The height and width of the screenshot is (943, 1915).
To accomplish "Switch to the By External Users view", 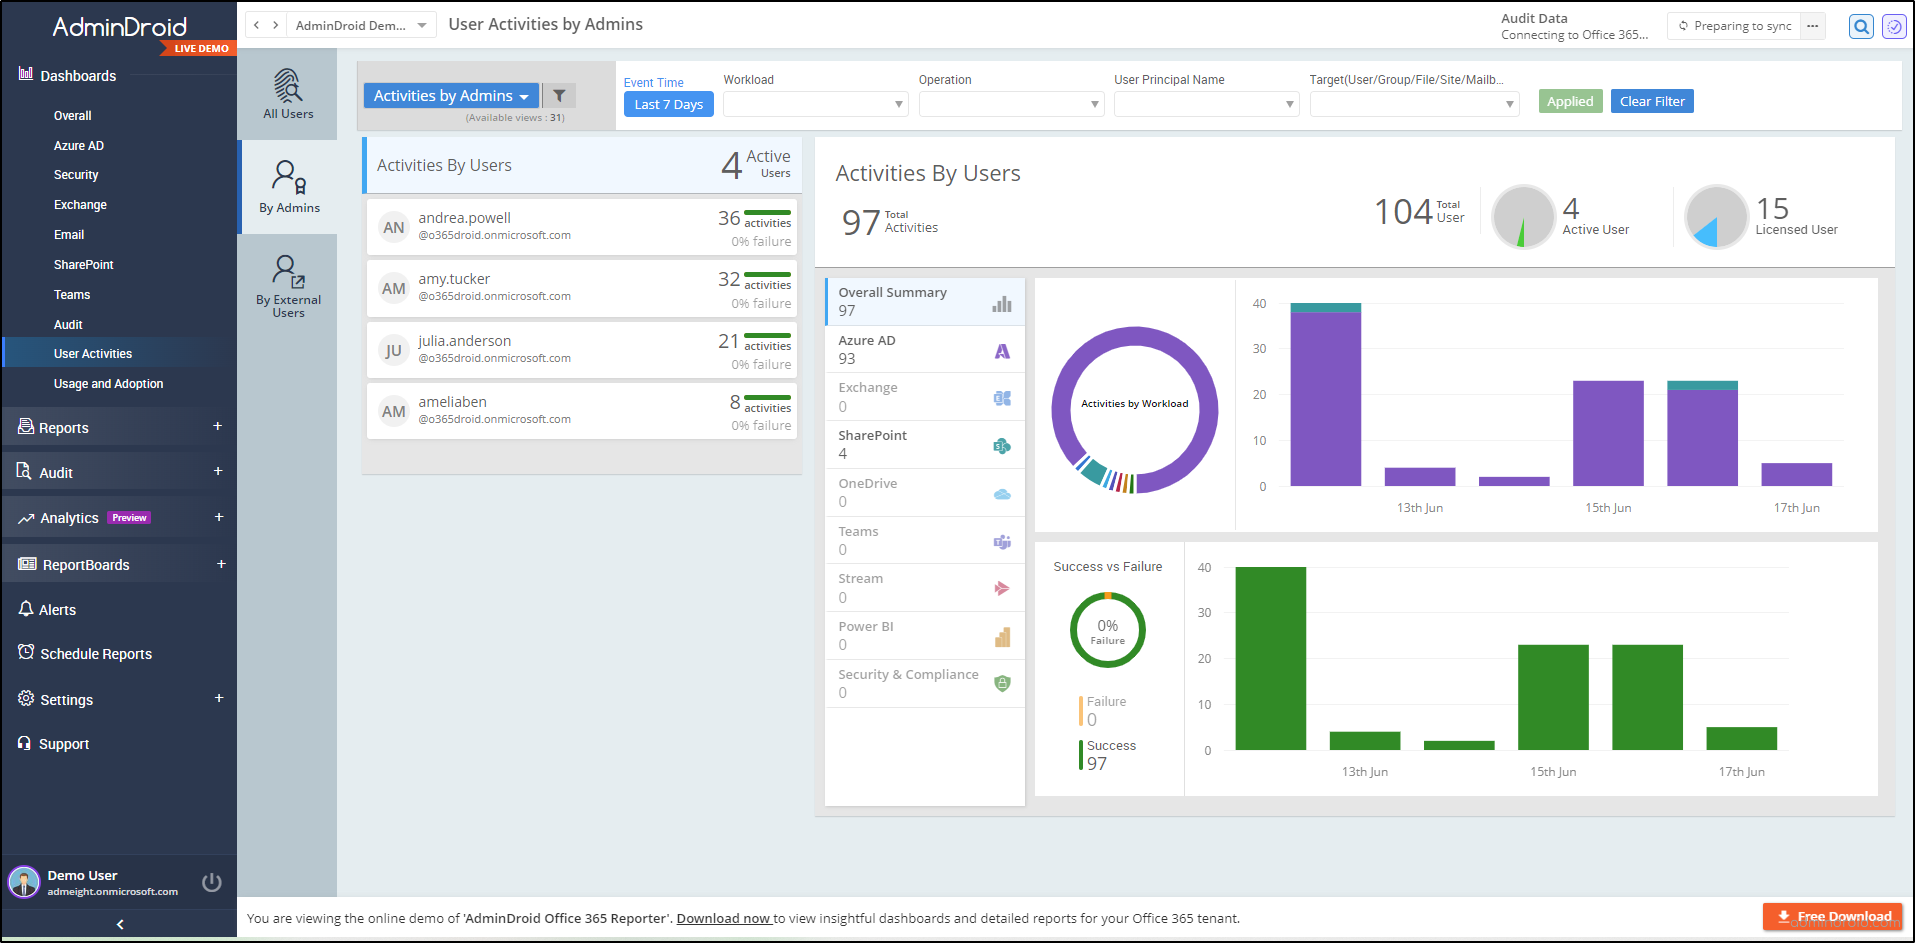I will (x=288, y=283).
